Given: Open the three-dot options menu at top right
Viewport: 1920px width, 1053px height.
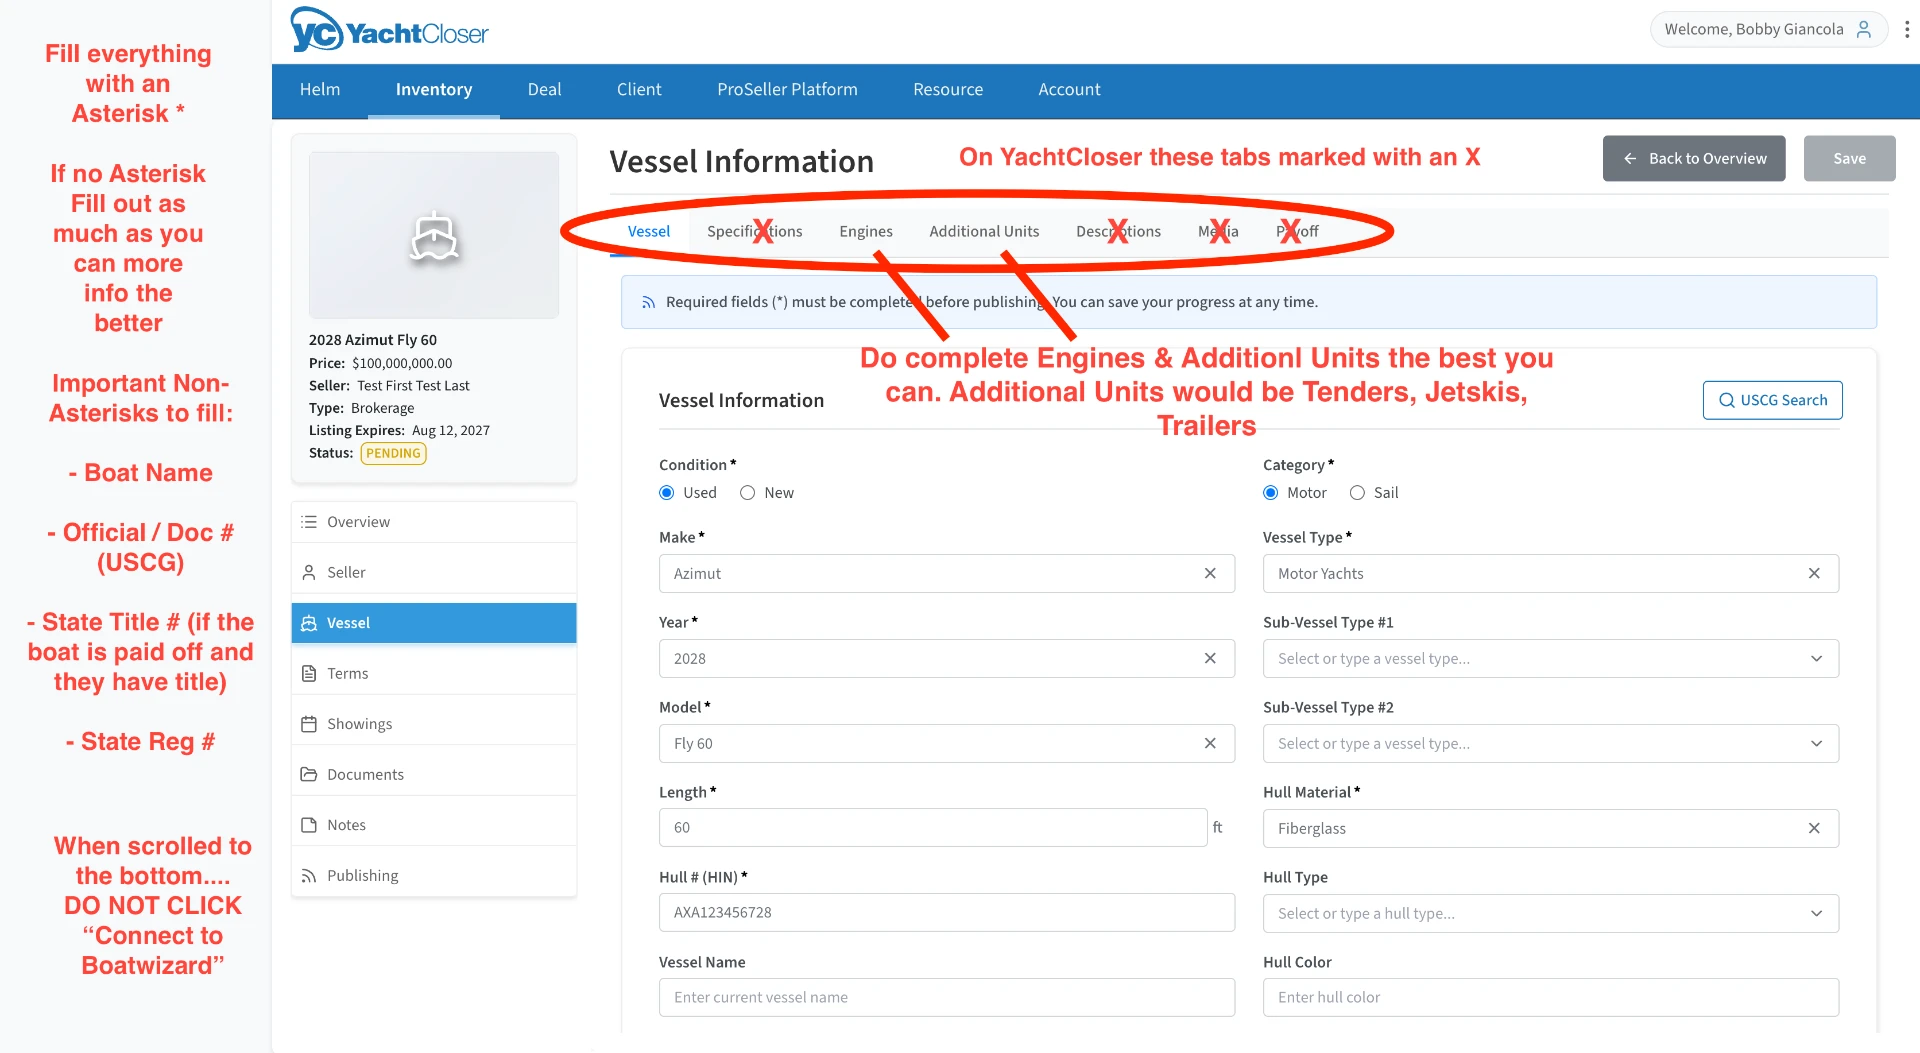Looking at the screenshot, I should [1906, 29].
